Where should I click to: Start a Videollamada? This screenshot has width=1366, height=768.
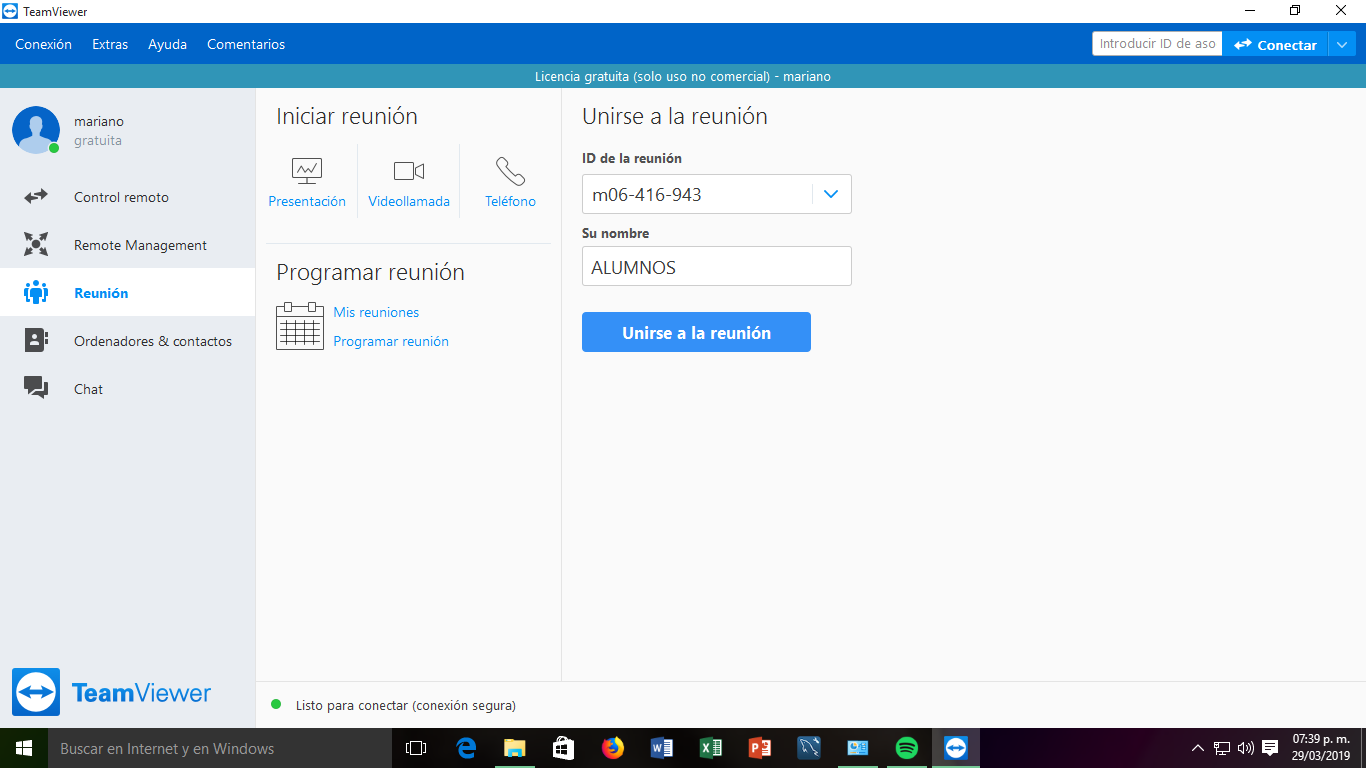point(409,172)
